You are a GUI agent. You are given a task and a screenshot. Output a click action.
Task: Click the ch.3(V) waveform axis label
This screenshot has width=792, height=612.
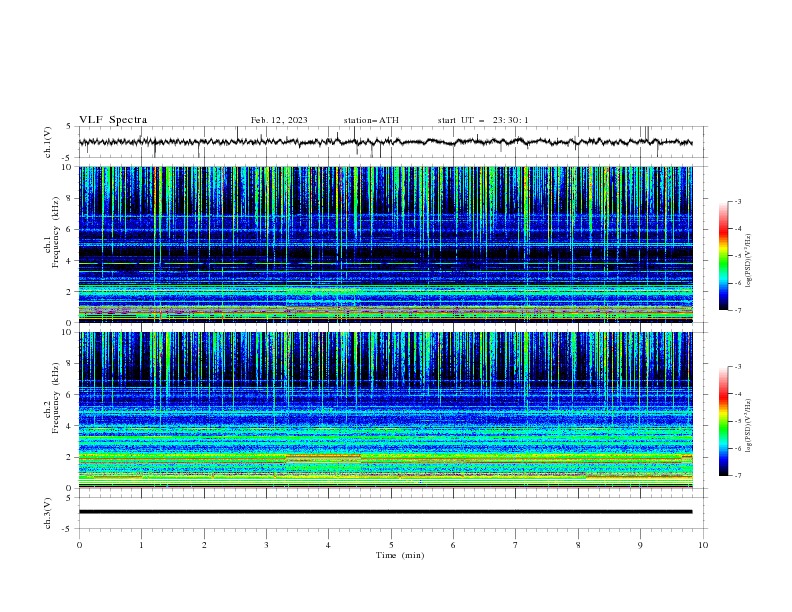48,513
